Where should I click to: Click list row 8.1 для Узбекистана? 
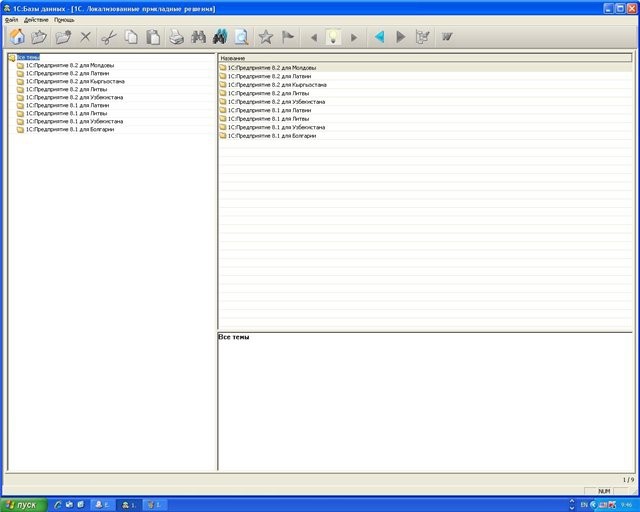tap(425, 127)
